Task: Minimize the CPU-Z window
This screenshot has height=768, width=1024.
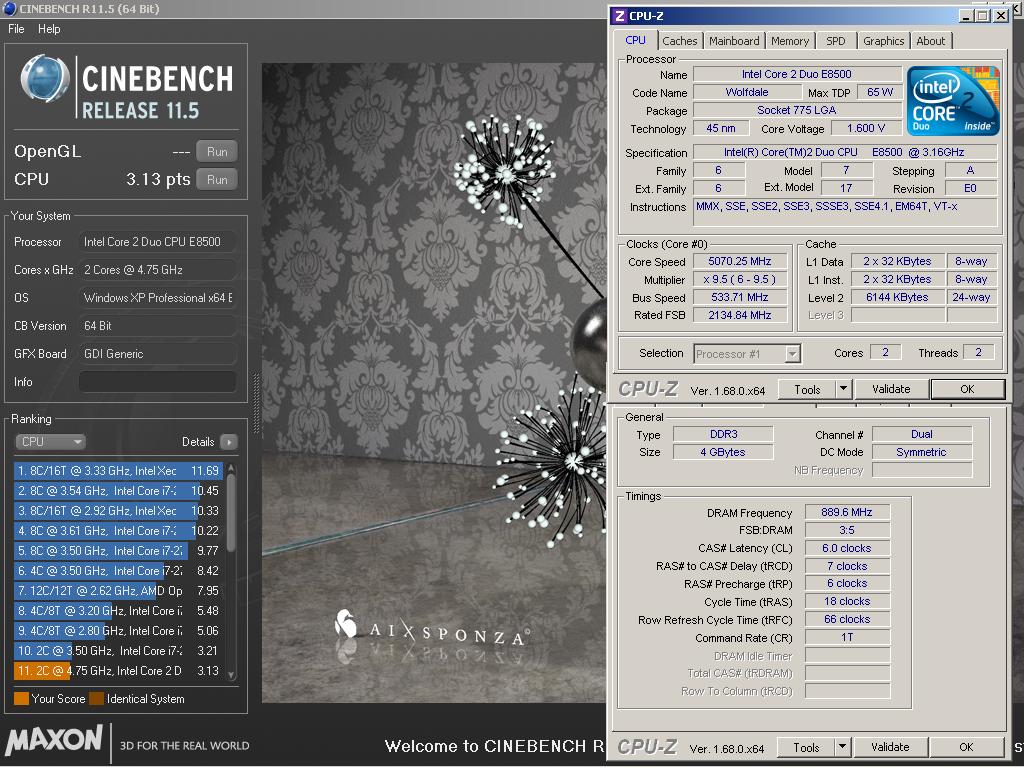Action: tap(967, 16)
